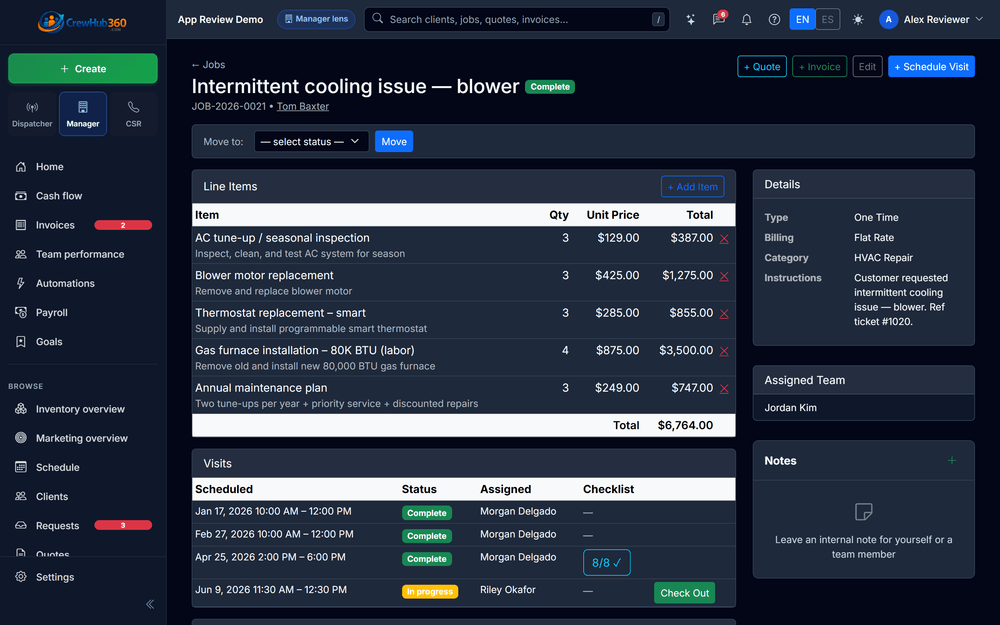Click the Edit job button
The image size is (1000, 625).
[x=867, y=66]
